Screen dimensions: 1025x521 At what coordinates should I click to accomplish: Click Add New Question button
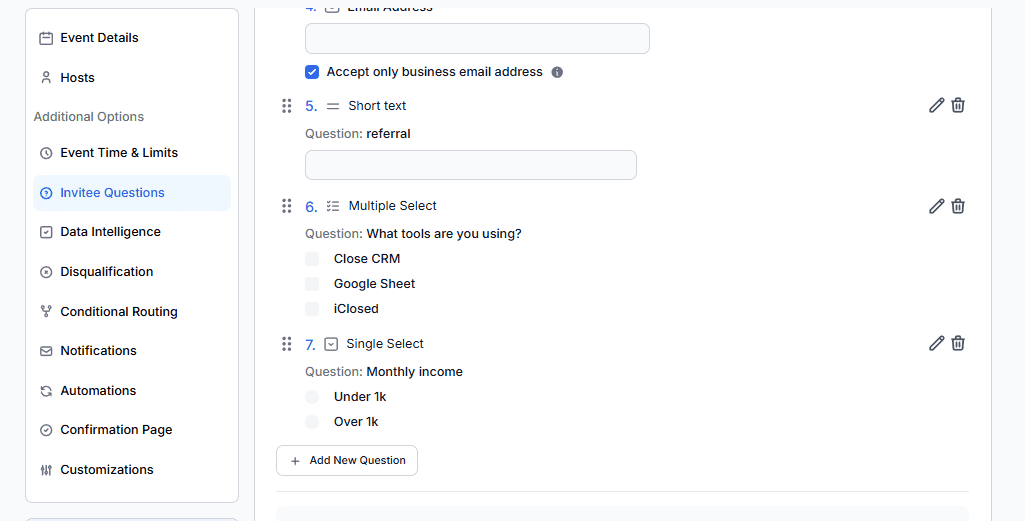click(x=347, y=461)
